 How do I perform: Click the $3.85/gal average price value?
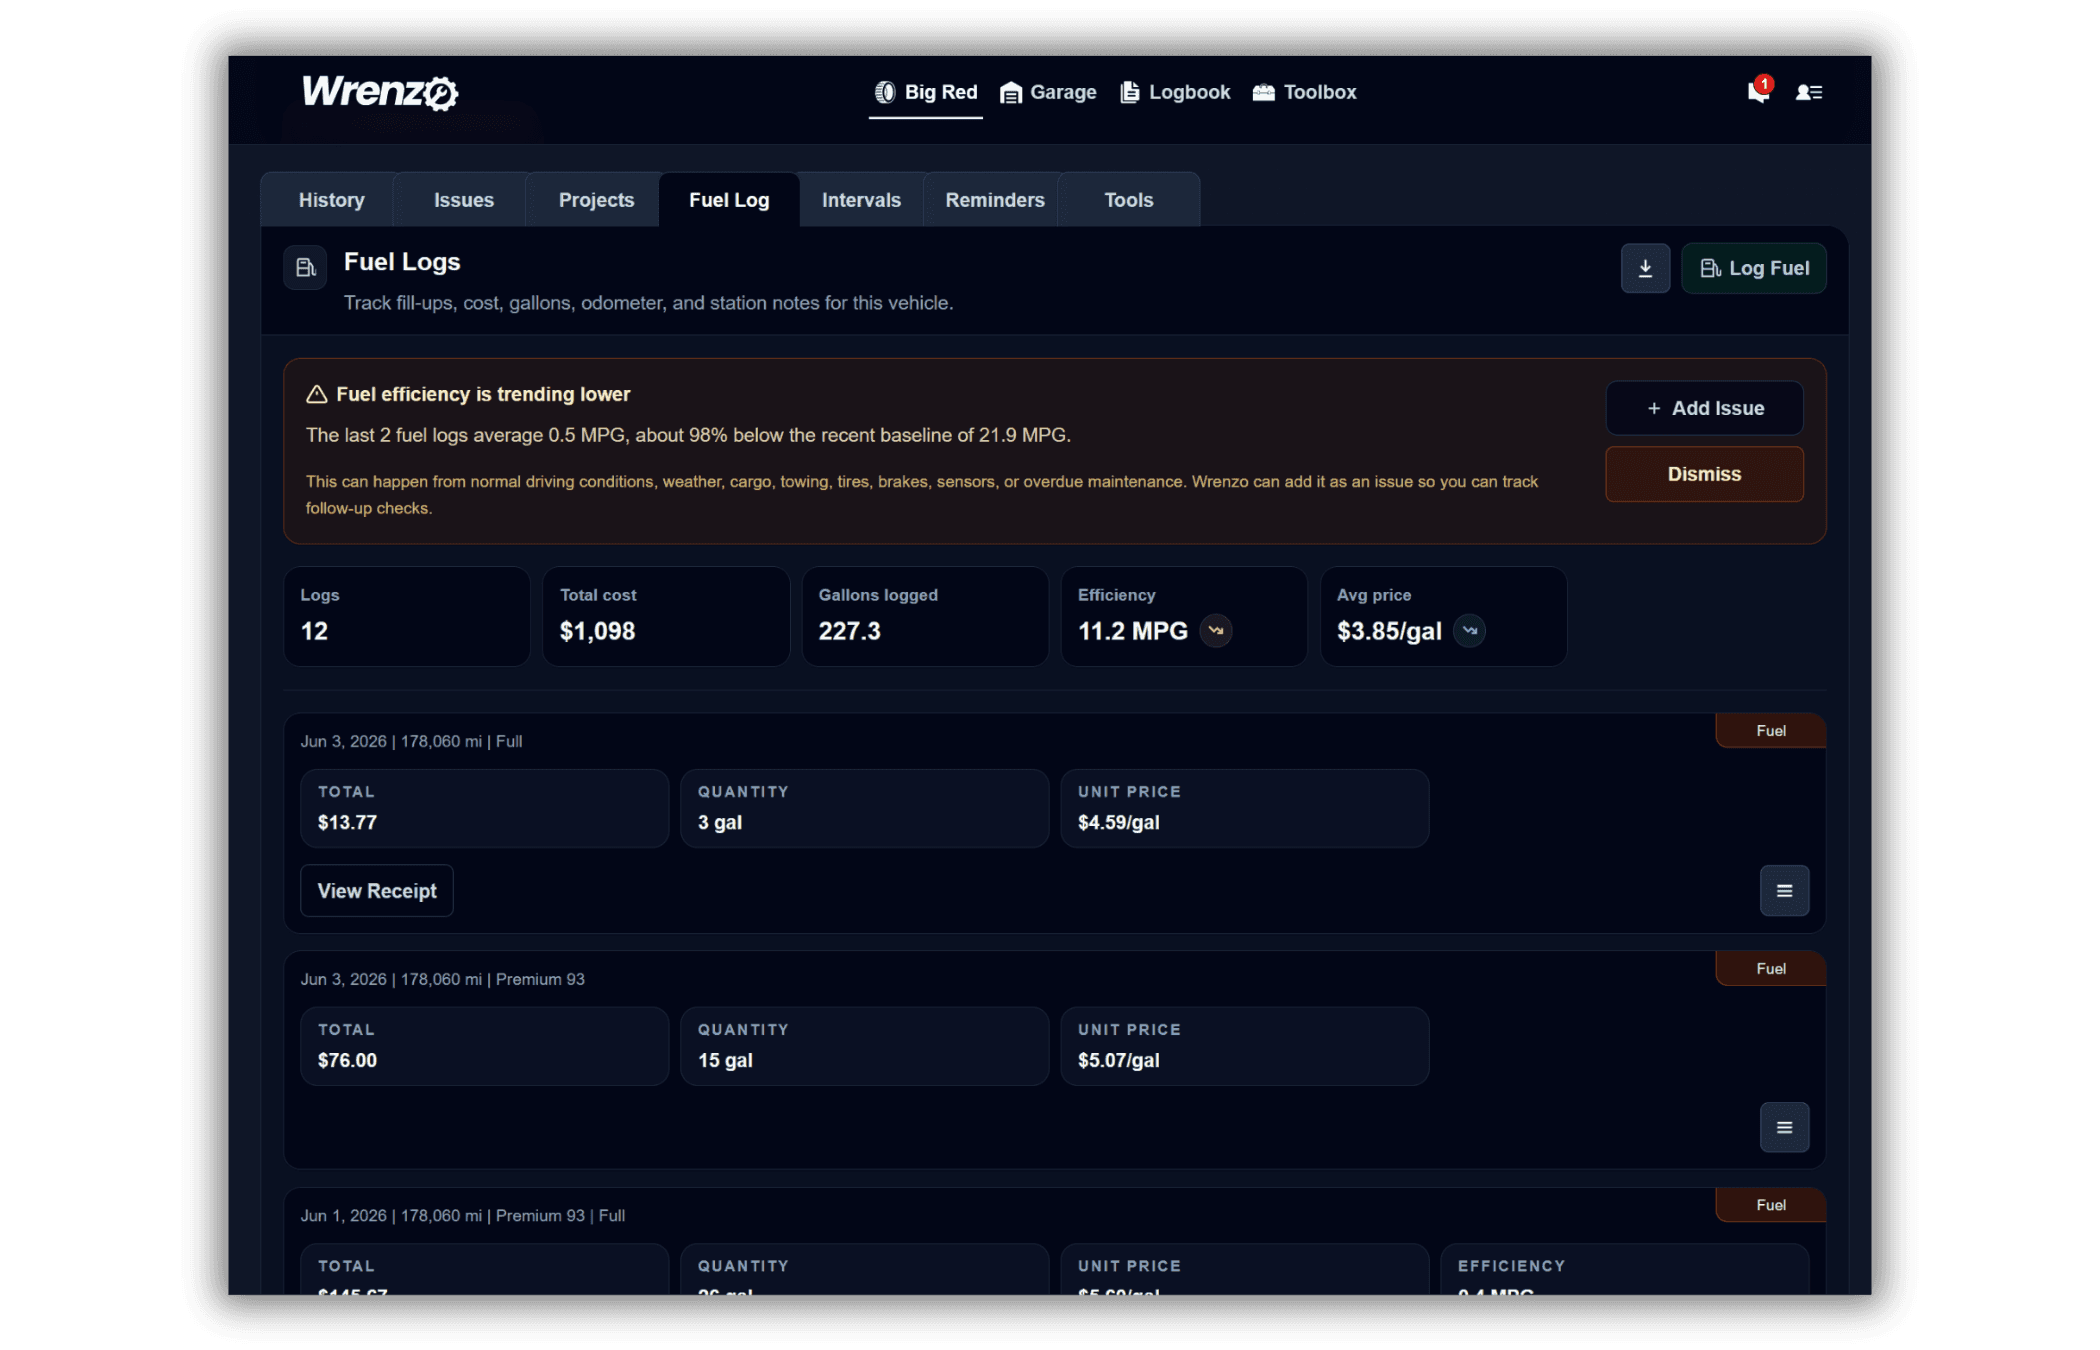(x=1389, y=631)
